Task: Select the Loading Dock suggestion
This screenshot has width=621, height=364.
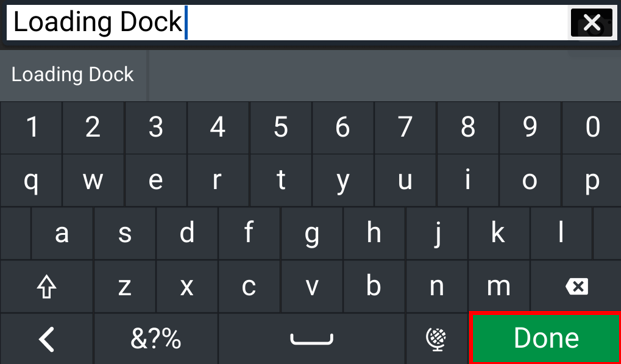Action: [x=73, y=75]
